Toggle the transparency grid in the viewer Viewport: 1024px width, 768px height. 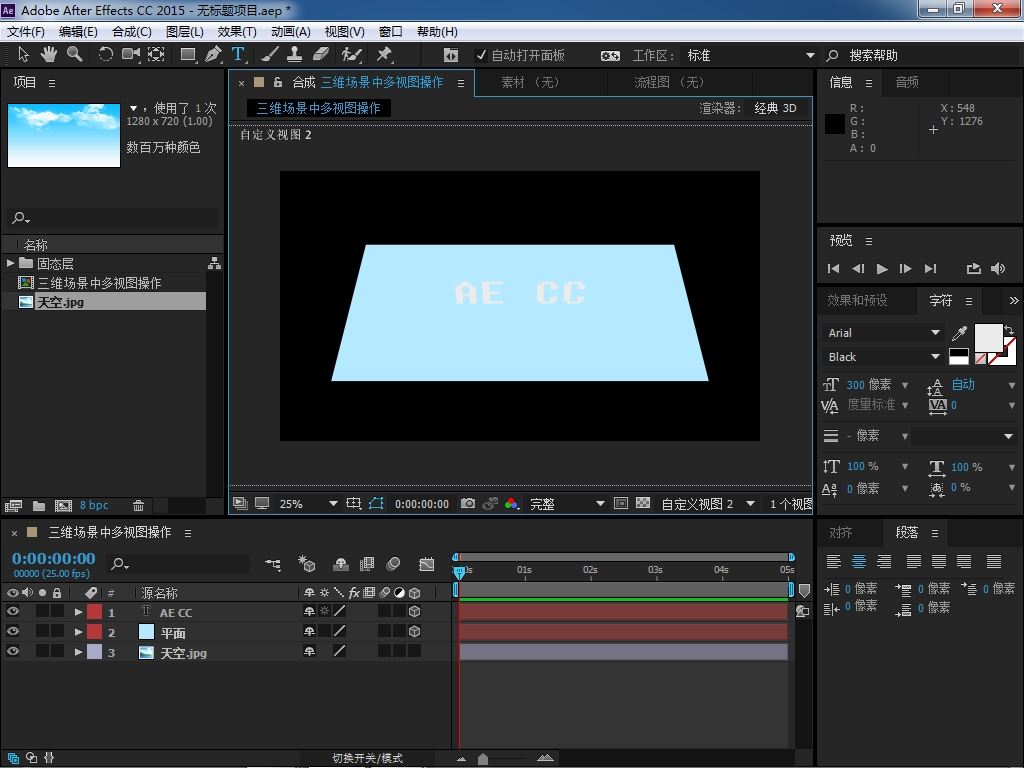point(643,504)
